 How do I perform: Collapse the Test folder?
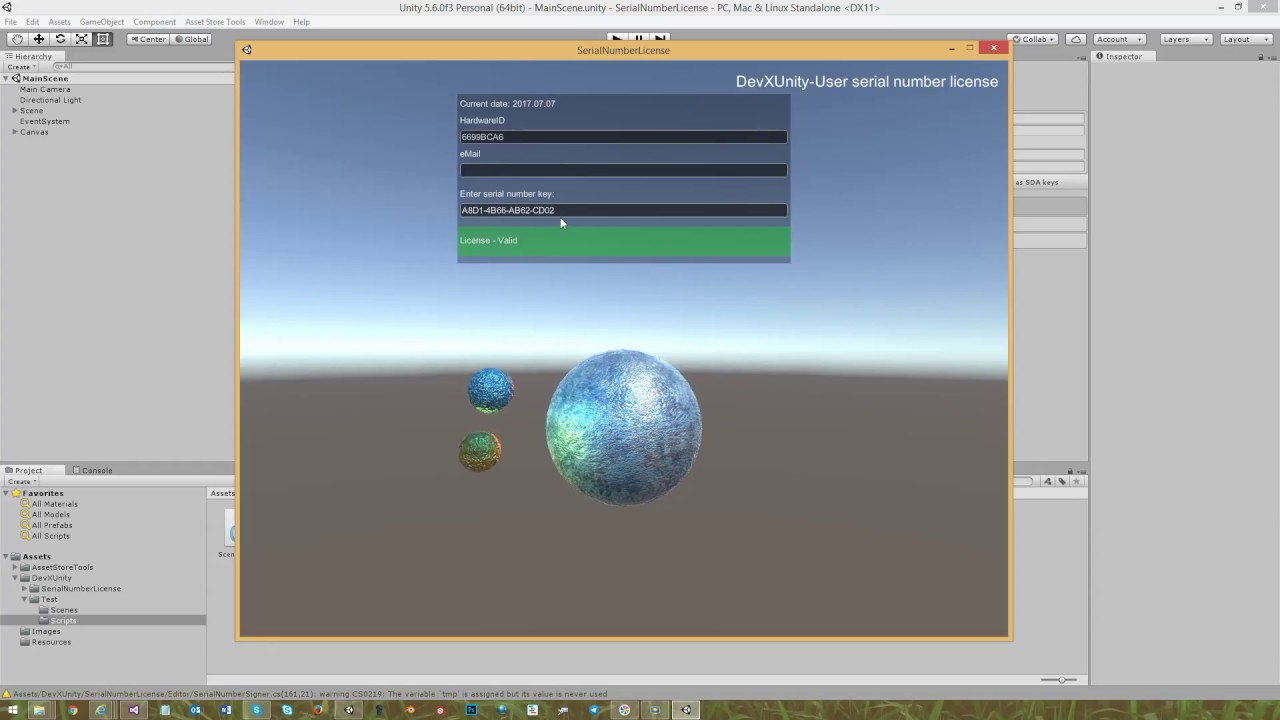pyautogui.click(x=24, y=599)
